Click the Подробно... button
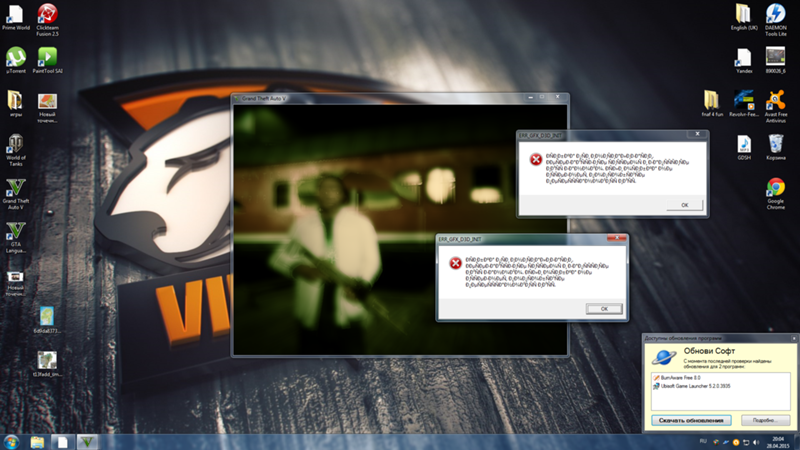This screenshot has width=800, height=450. (x=765, y=420)
